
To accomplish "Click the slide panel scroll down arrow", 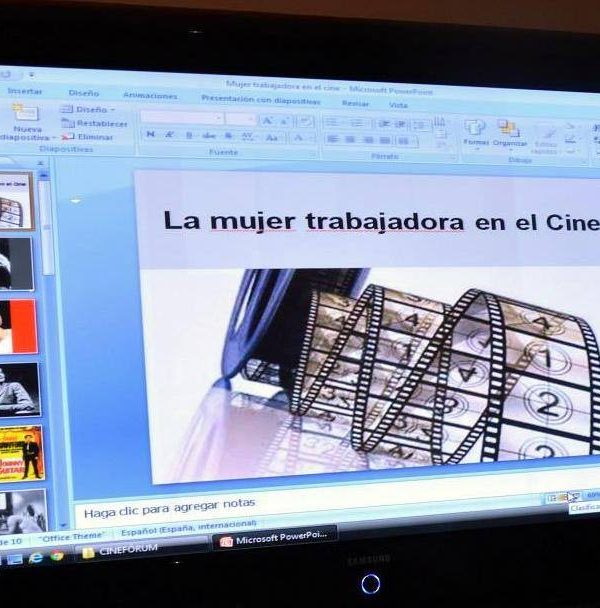I will 63,525.
